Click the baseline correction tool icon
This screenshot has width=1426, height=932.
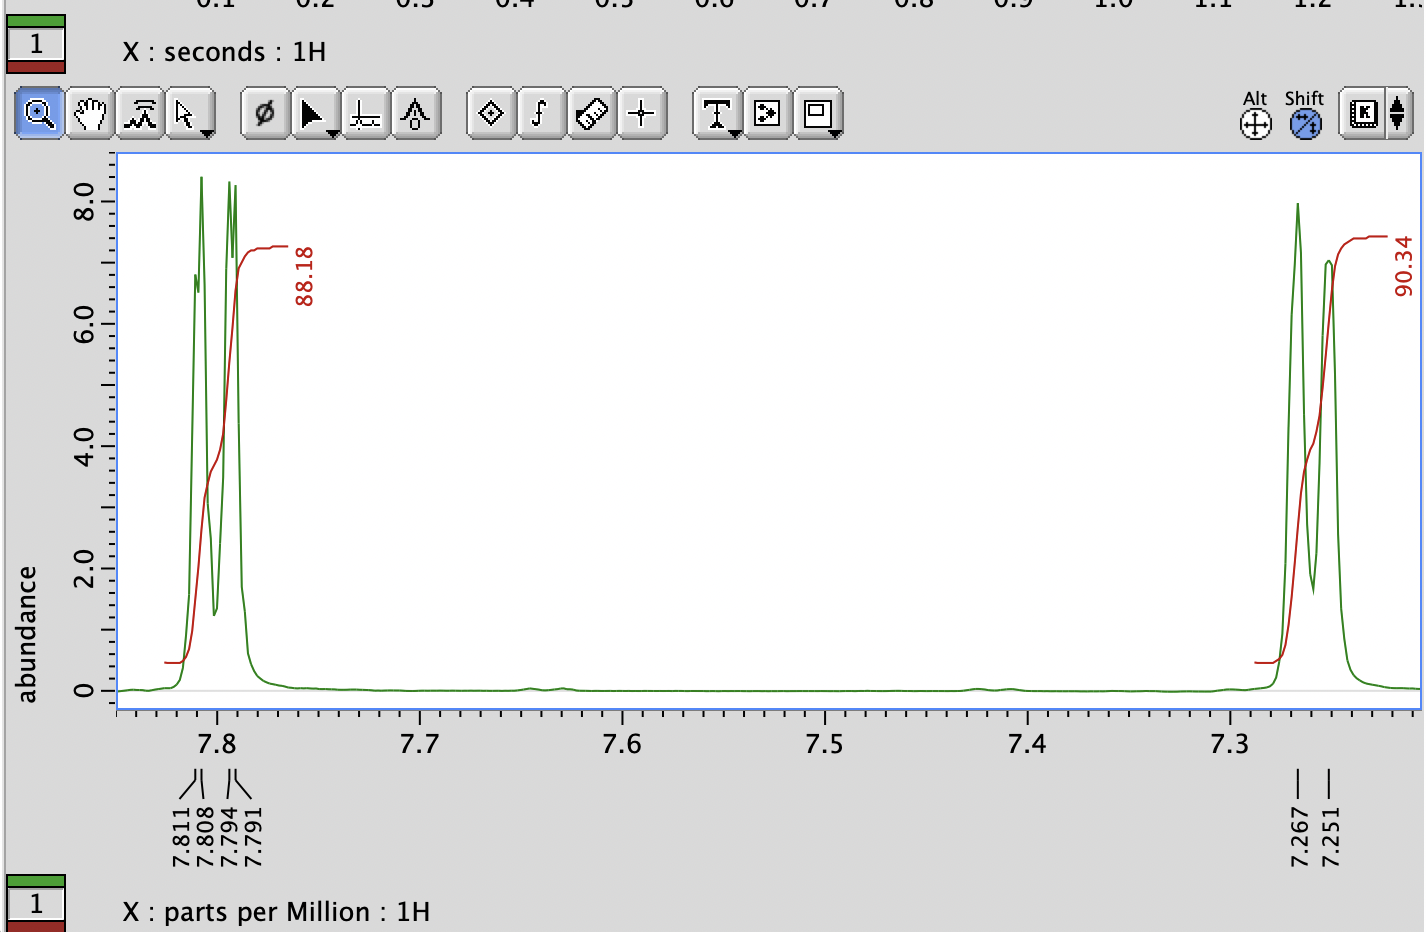[364, 113]
